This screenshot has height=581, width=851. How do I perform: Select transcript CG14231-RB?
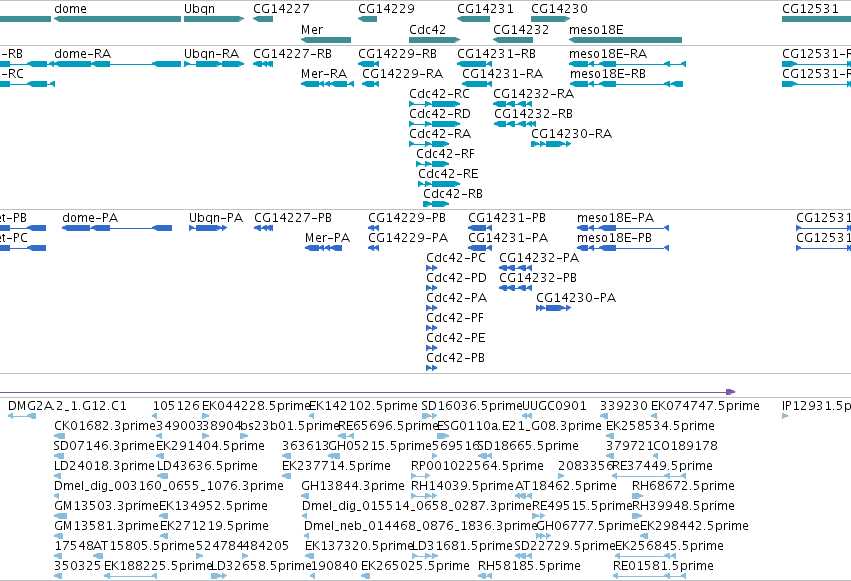(475, 64)
